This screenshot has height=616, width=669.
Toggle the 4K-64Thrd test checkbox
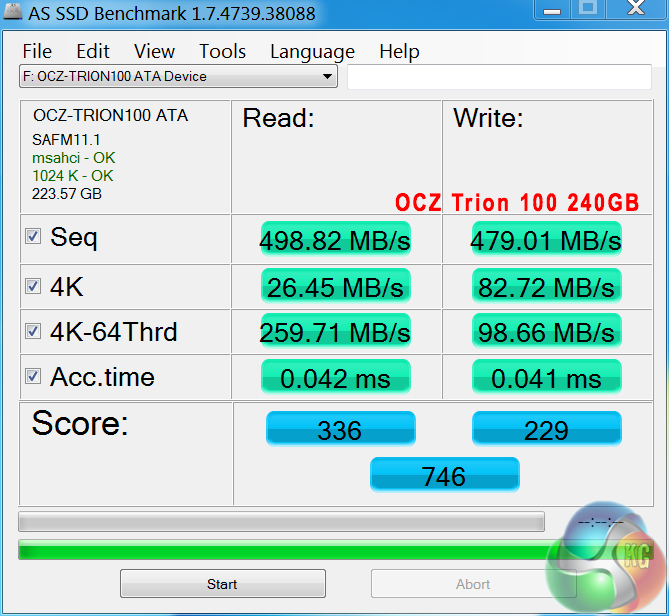tap(33, 331)
